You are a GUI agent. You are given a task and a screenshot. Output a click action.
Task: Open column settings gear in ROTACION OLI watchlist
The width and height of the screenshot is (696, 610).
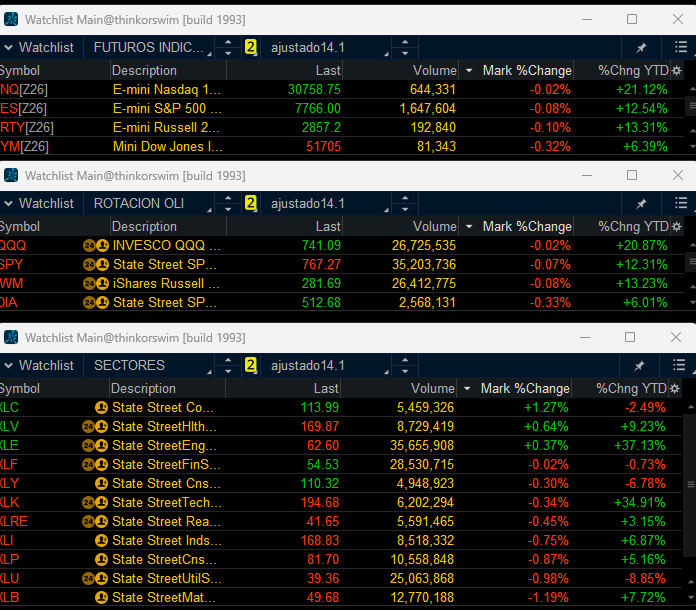(x=676, y=226)
